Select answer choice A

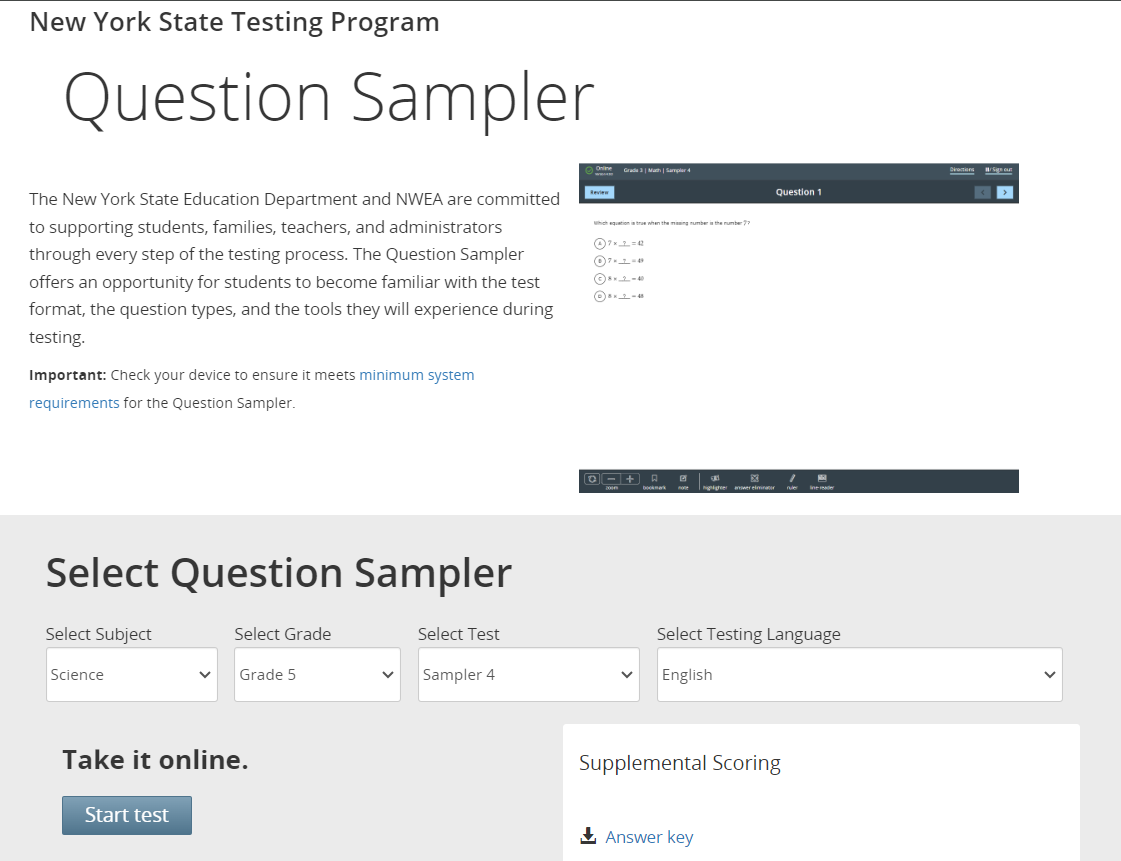[599, 243]
